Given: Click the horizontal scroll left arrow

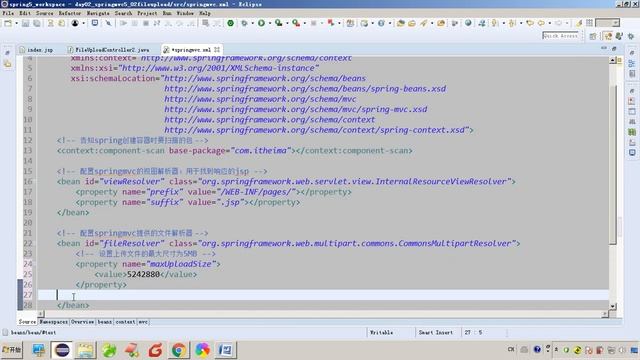Looking at the screenshot, I should coord(41,313).
